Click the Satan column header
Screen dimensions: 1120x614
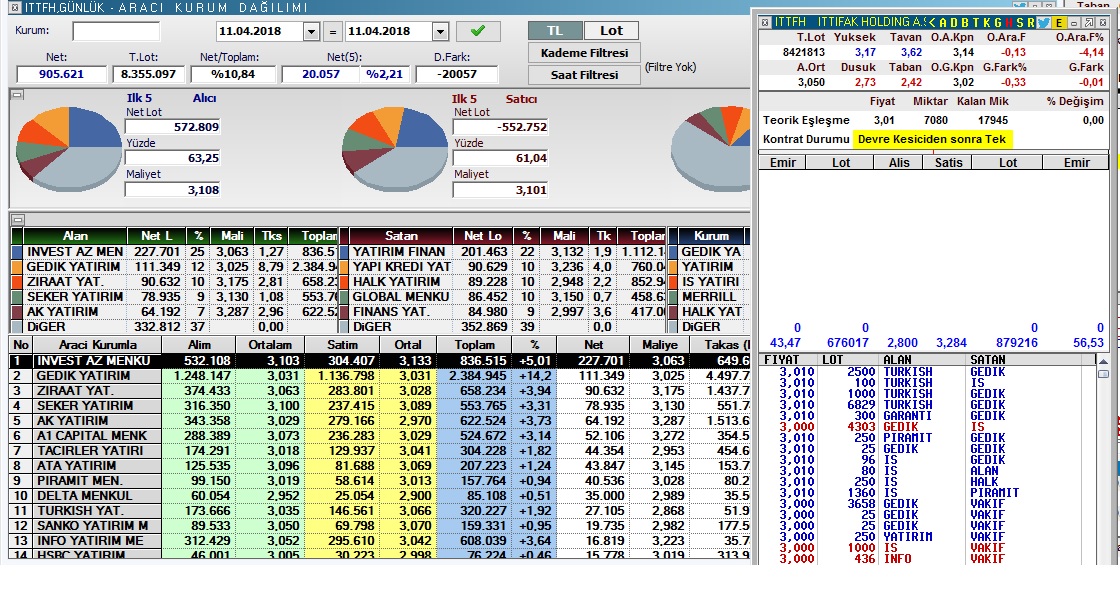pos(401,236)
